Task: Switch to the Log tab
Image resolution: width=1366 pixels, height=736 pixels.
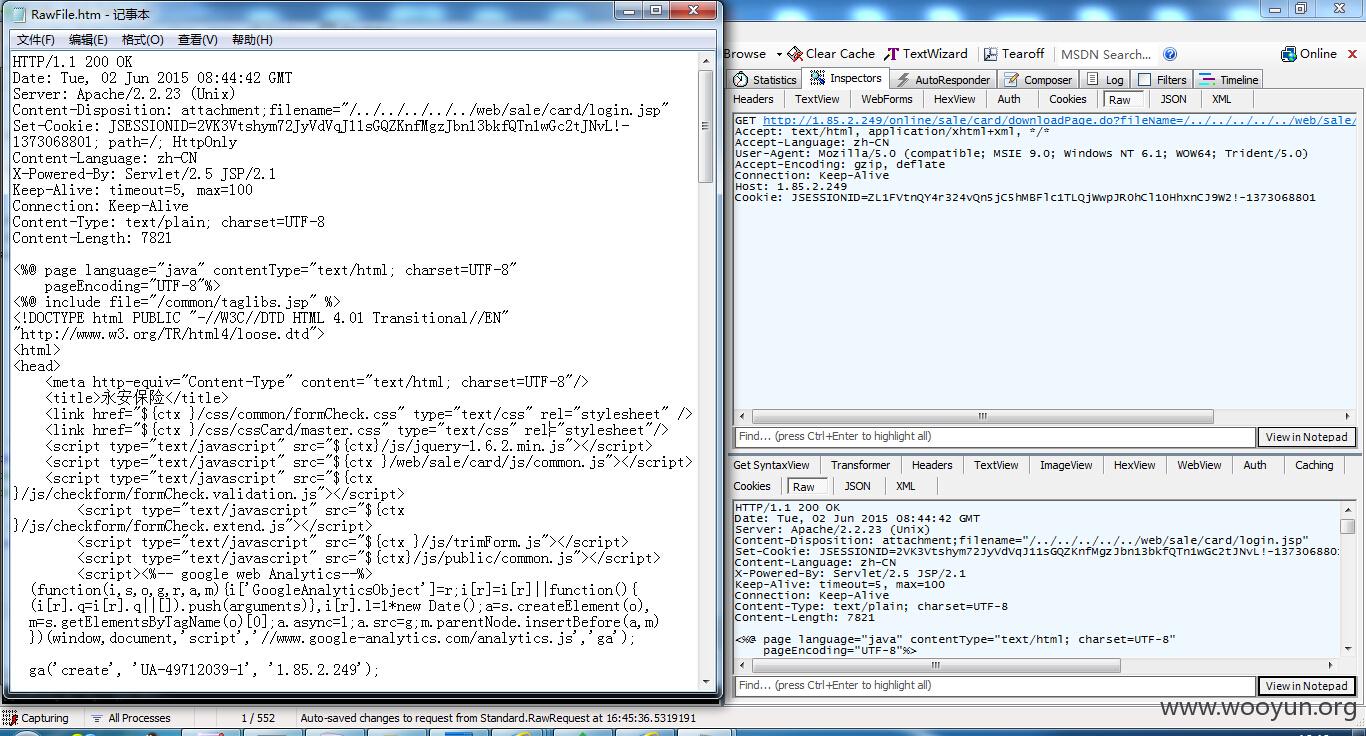Action: pos(1106,80)
